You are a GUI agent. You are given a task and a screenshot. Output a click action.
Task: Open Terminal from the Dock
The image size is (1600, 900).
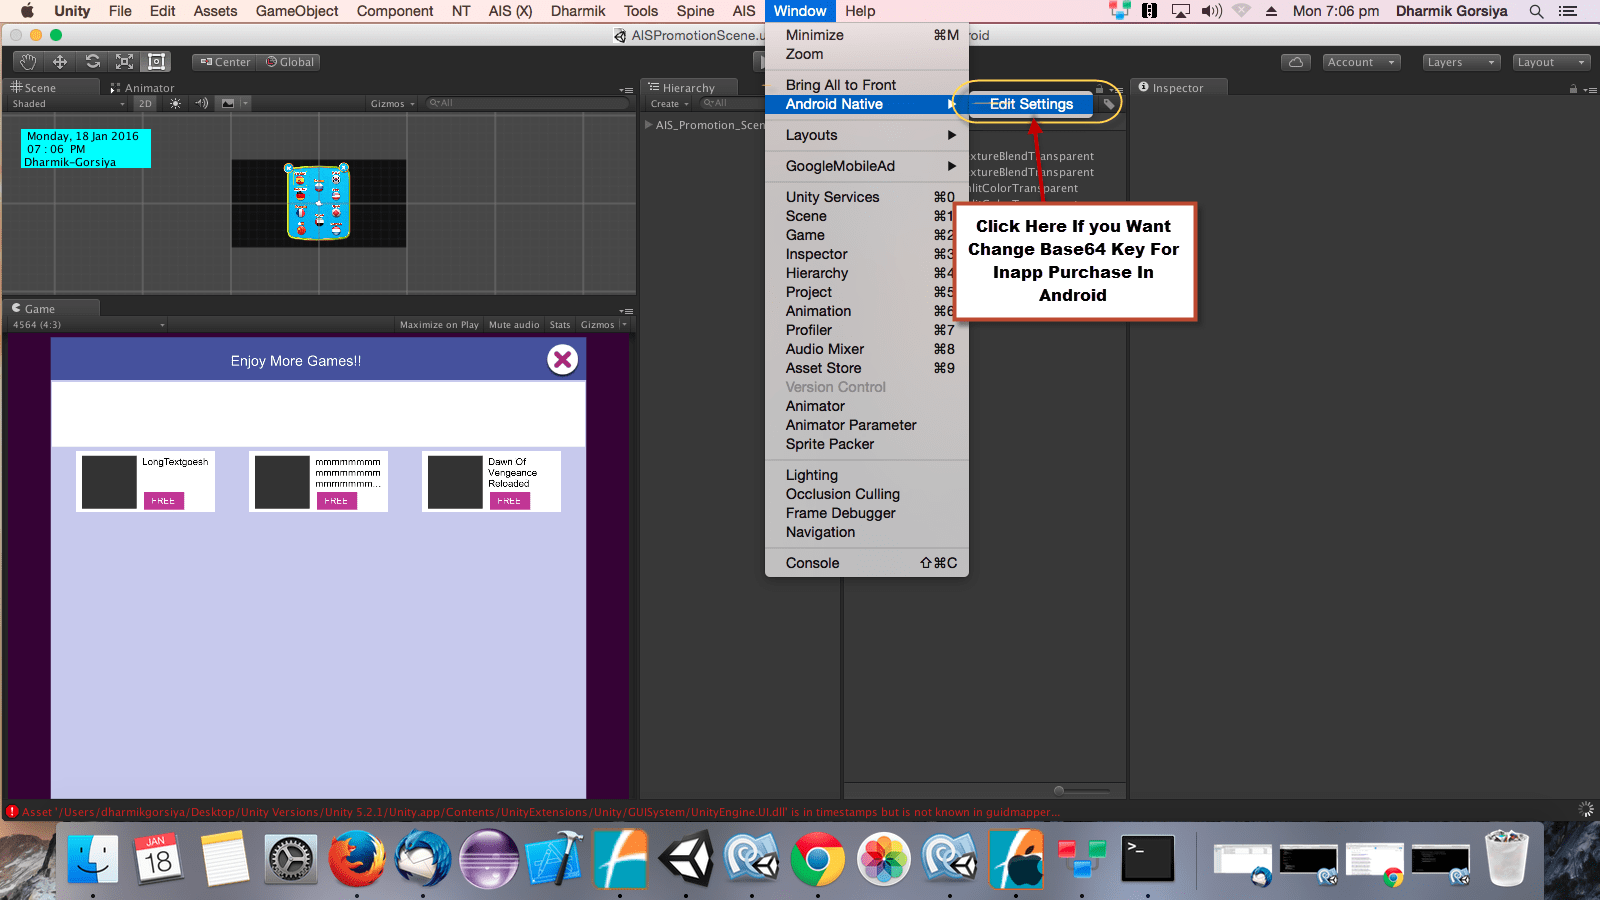pos(1148,860)
